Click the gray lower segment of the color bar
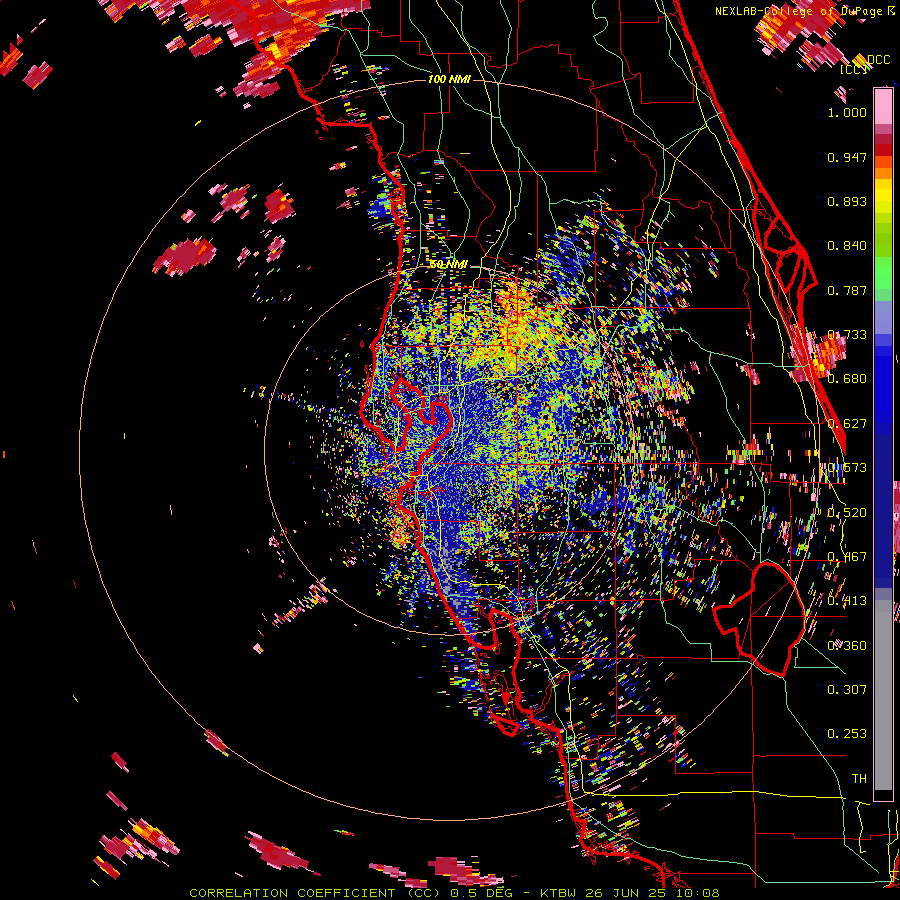Viewport: 900px width, 900px height. tap(883, 695)
